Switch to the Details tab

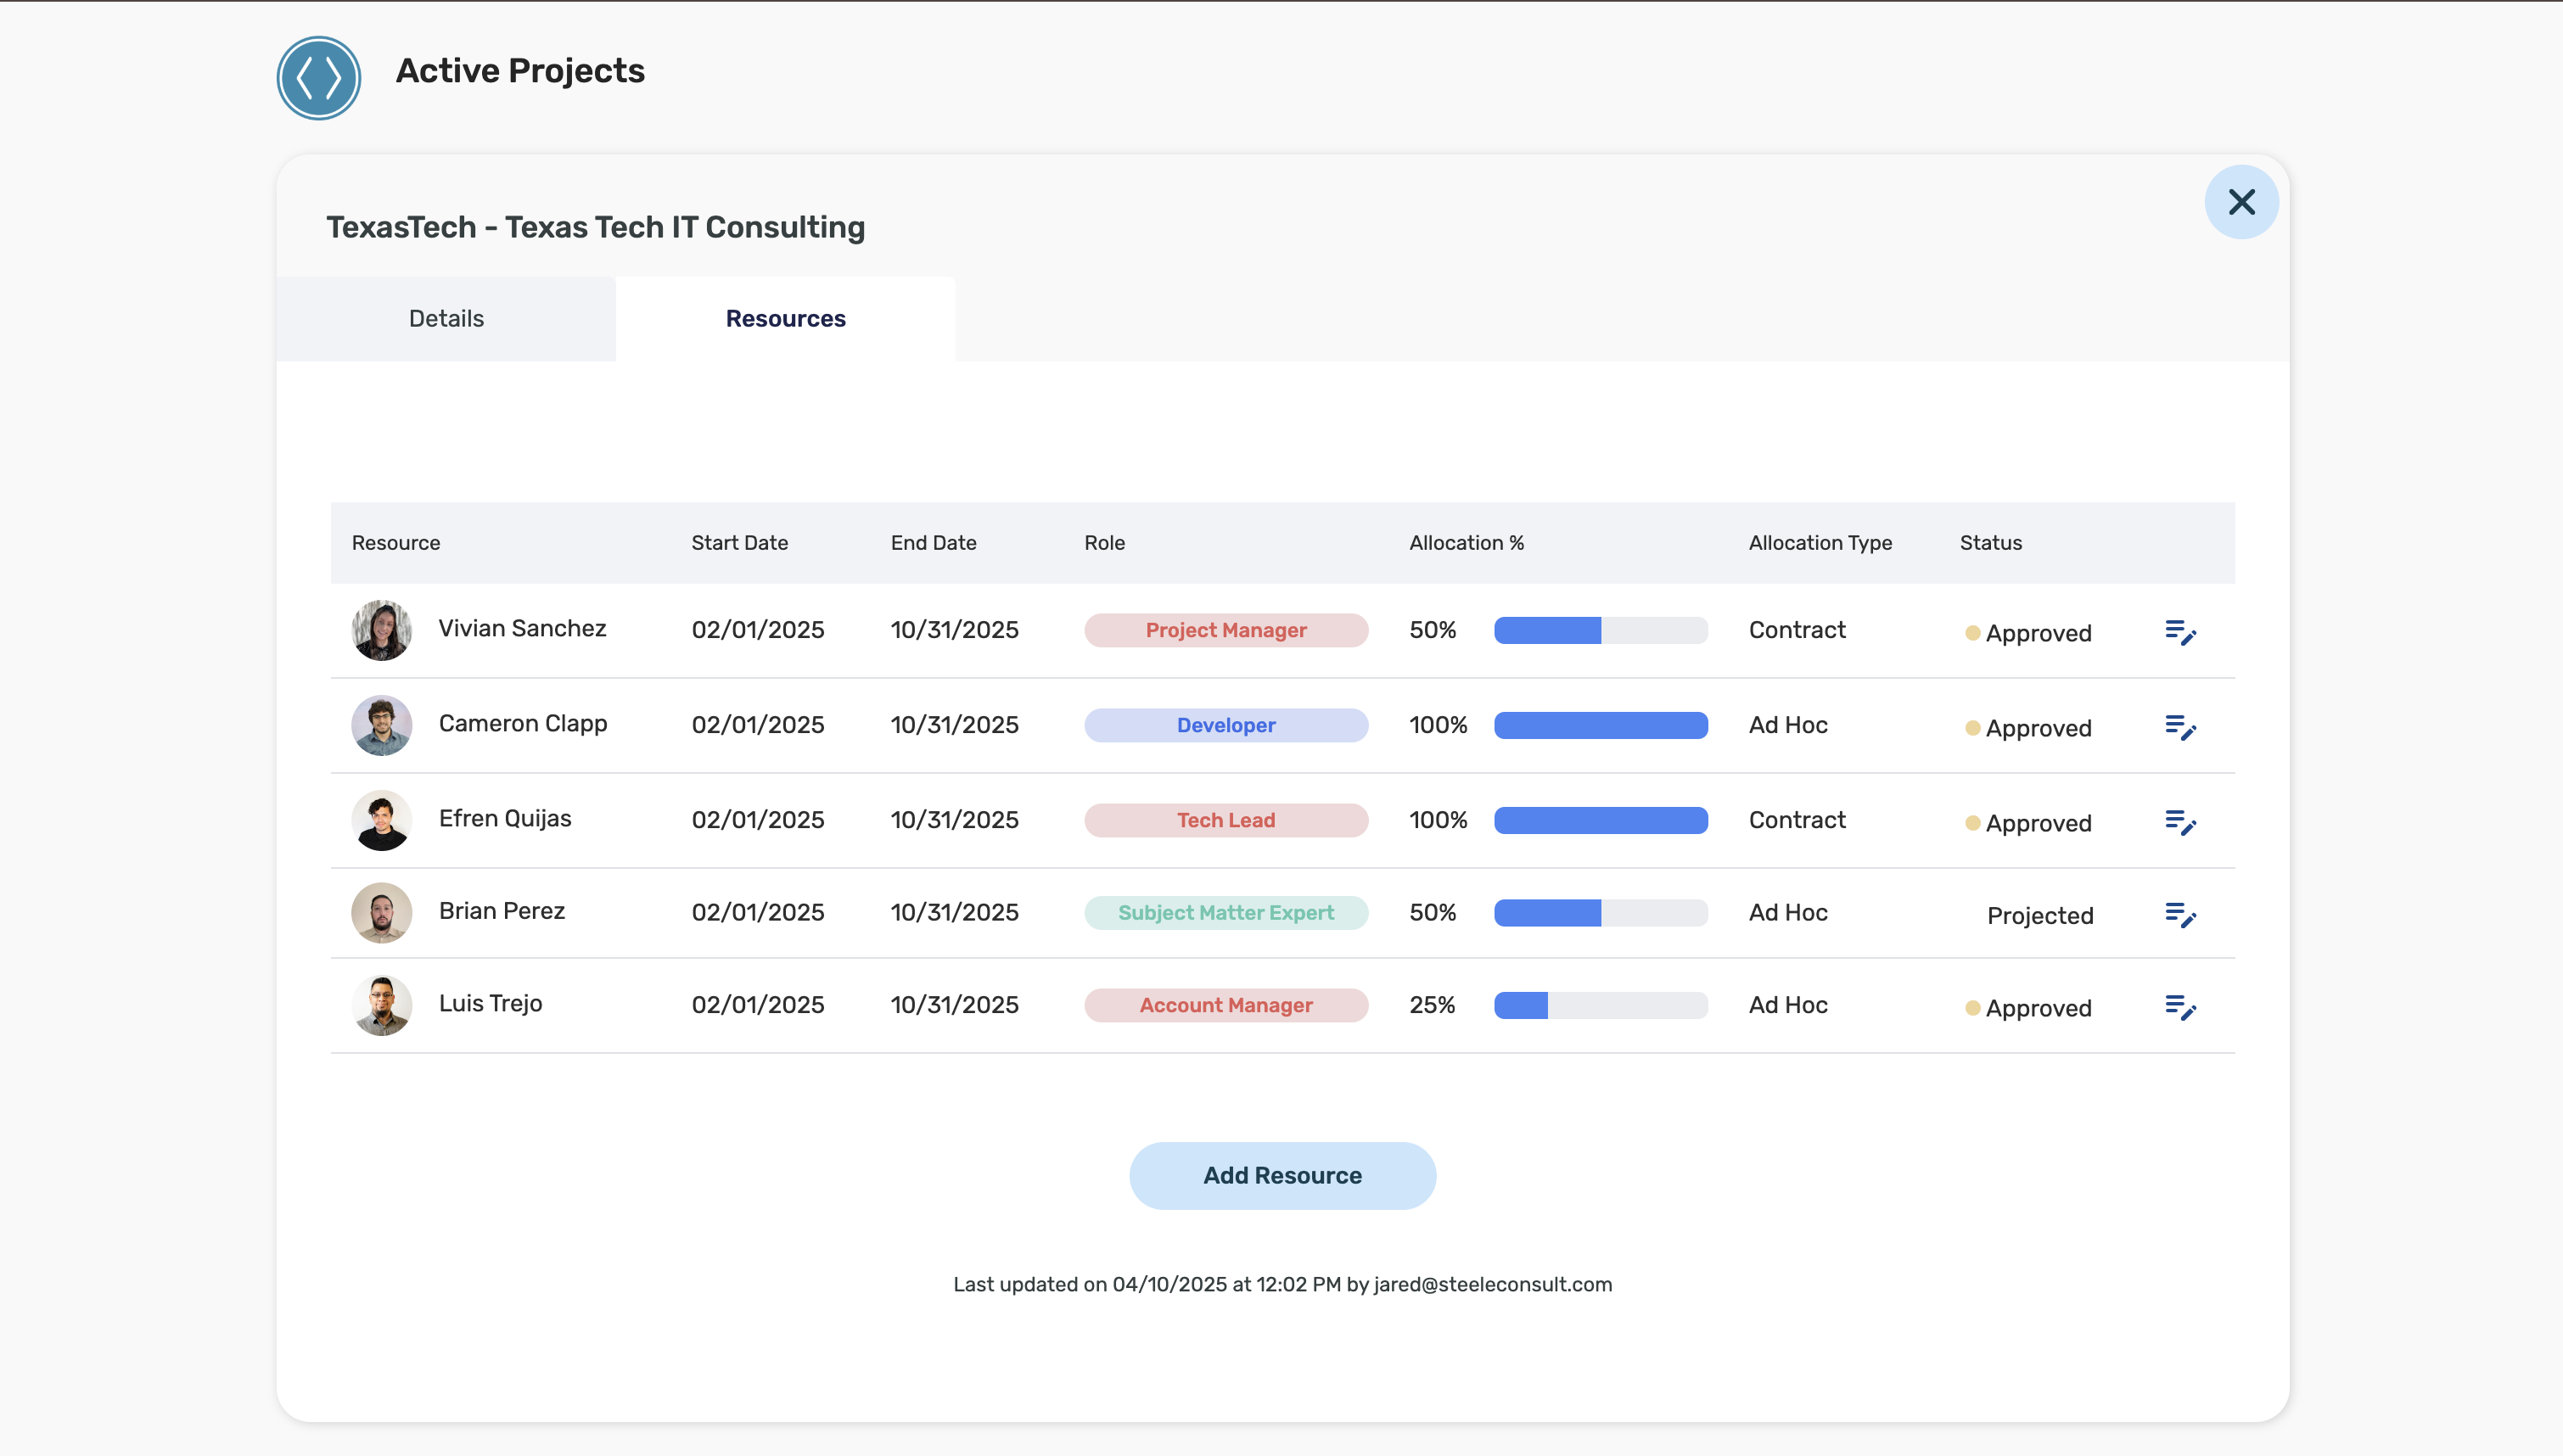[x=446, y=319]
